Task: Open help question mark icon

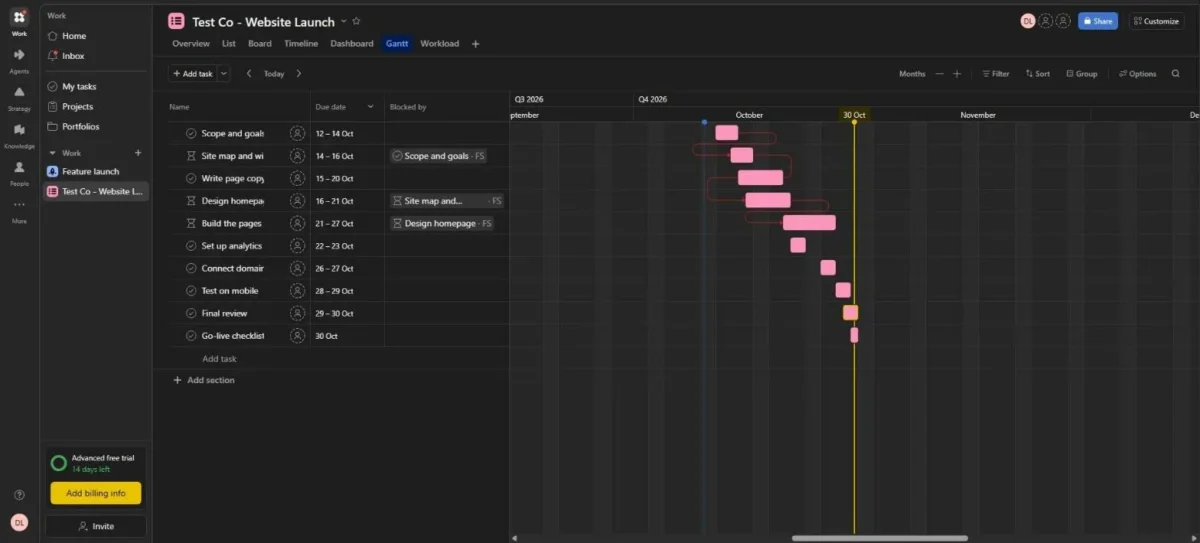Action: (19, 495)
